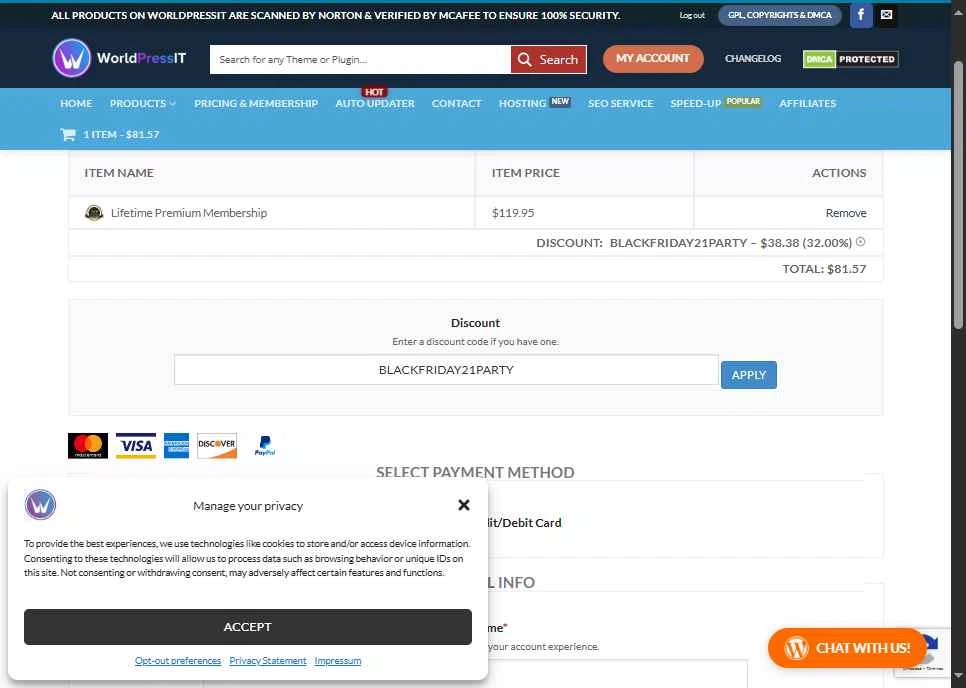Click the My Account button
This screenshot has height=688, width=966.
pos(653,59)
